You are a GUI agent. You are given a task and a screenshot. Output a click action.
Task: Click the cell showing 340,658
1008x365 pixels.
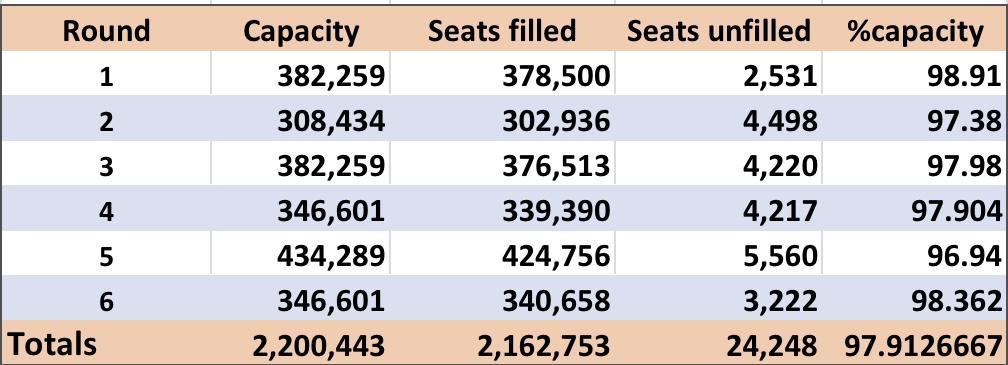(x=502, y=298)
